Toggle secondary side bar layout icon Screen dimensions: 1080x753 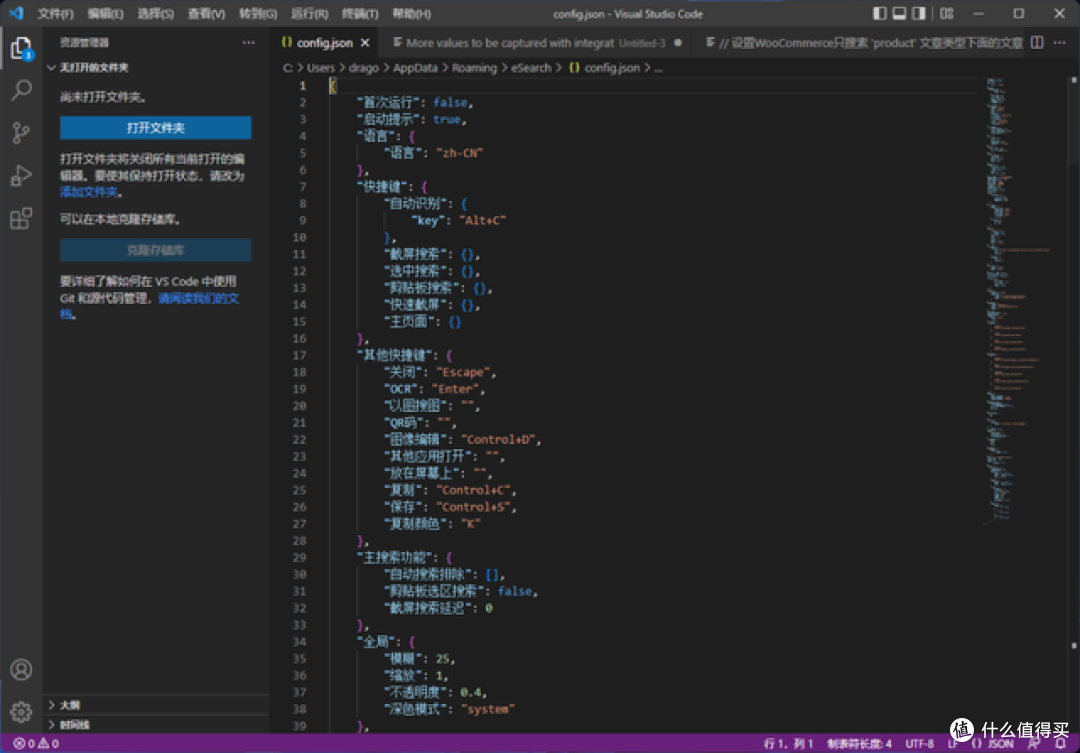point(919,13)
